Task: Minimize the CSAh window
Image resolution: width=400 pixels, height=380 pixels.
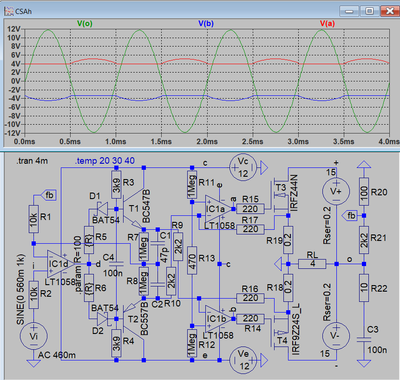Action: click(x=349, y=11)
